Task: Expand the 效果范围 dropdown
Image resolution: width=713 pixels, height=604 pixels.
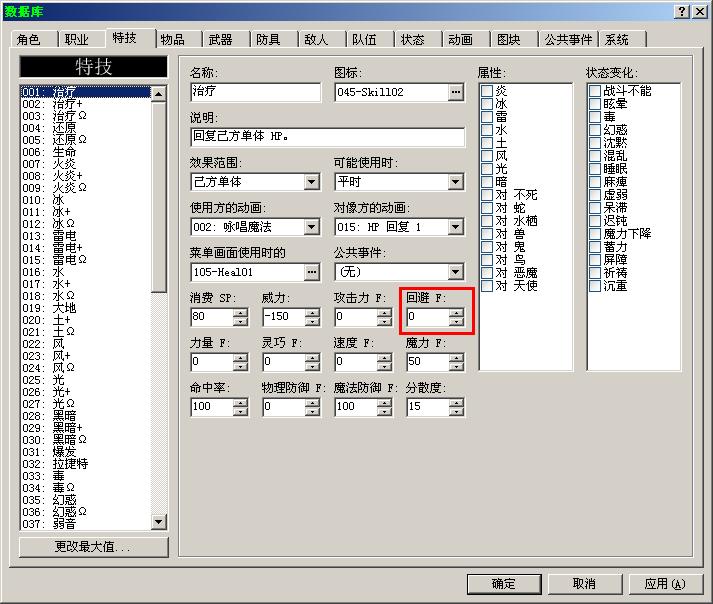Action: 311,182
